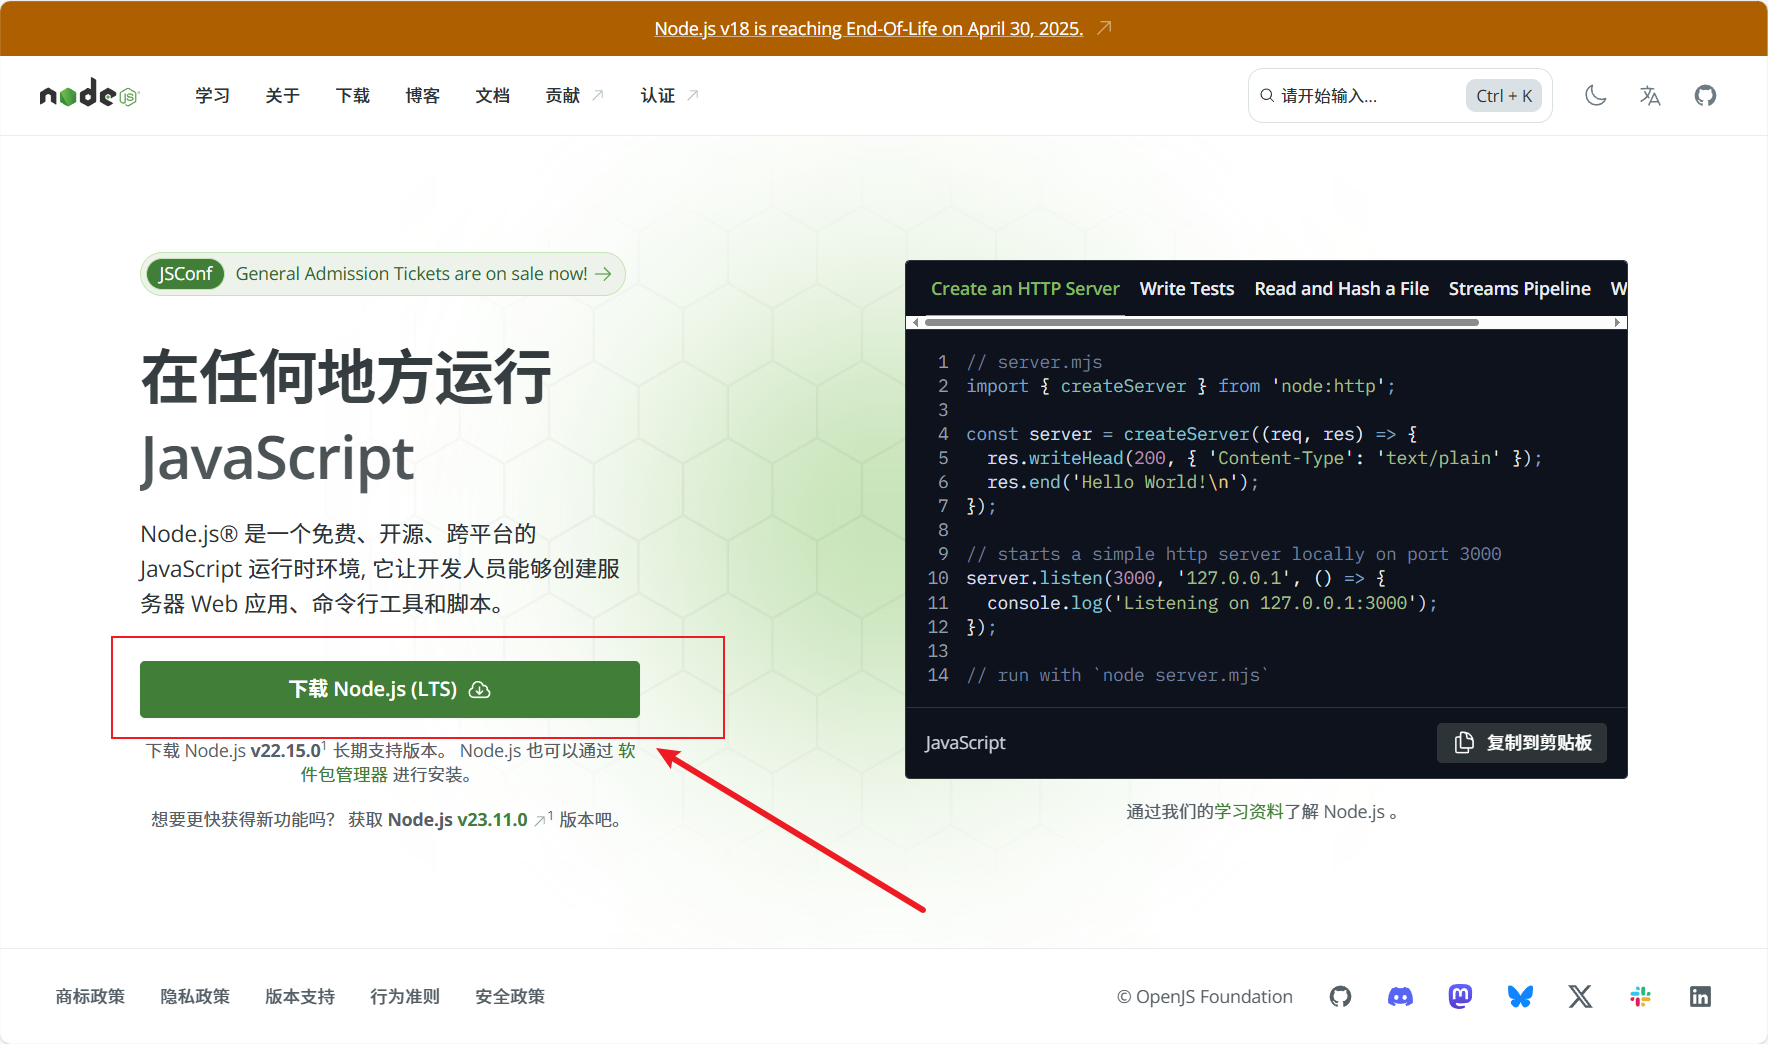The height and width of the screenshot is (1044, 1768).
Task: Open the 认证 external link
Action: [669, 95]
